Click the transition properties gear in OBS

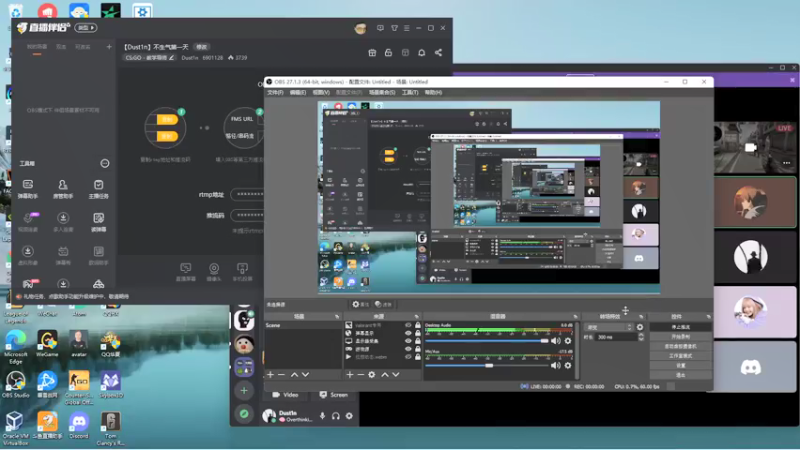click(640, 327)
